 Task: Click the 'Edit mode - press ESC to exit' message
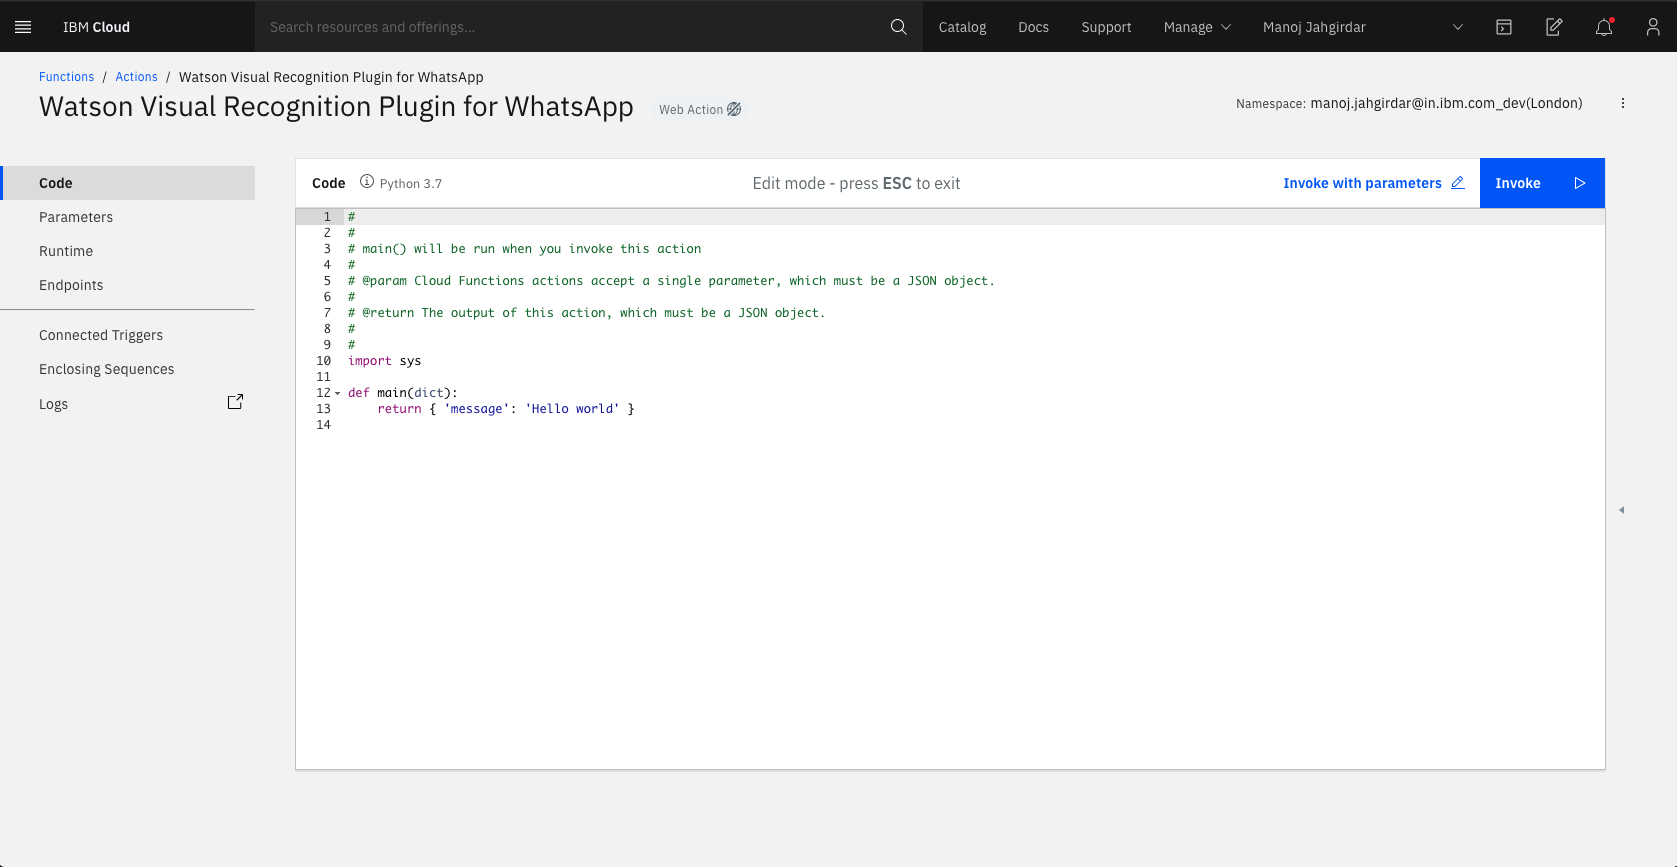(x=856, y=183)
